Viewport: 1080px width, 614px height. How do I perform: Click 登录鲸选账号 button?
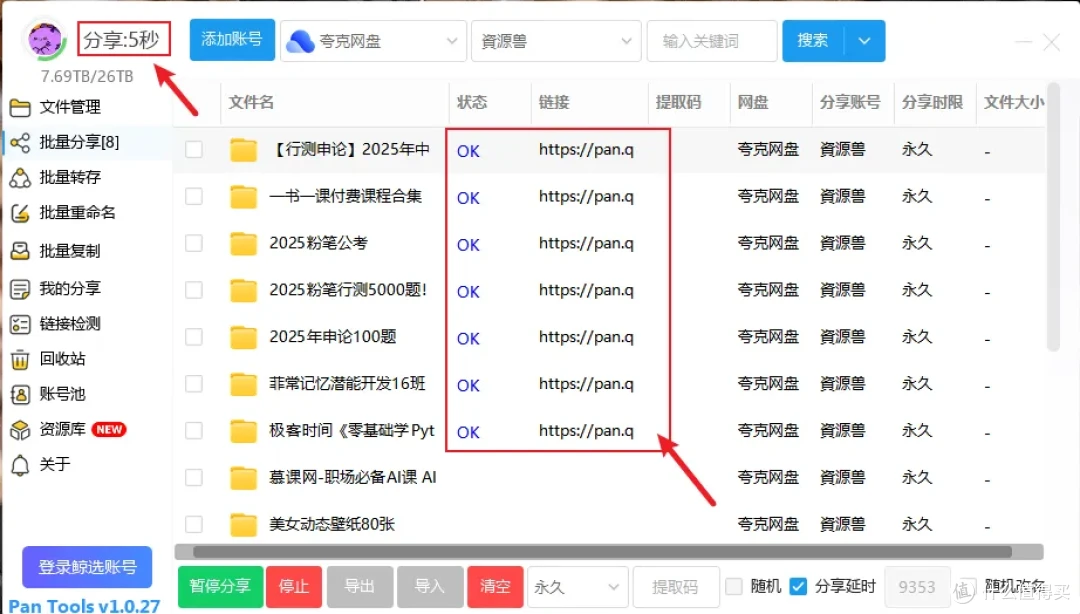tap(87, 567)
